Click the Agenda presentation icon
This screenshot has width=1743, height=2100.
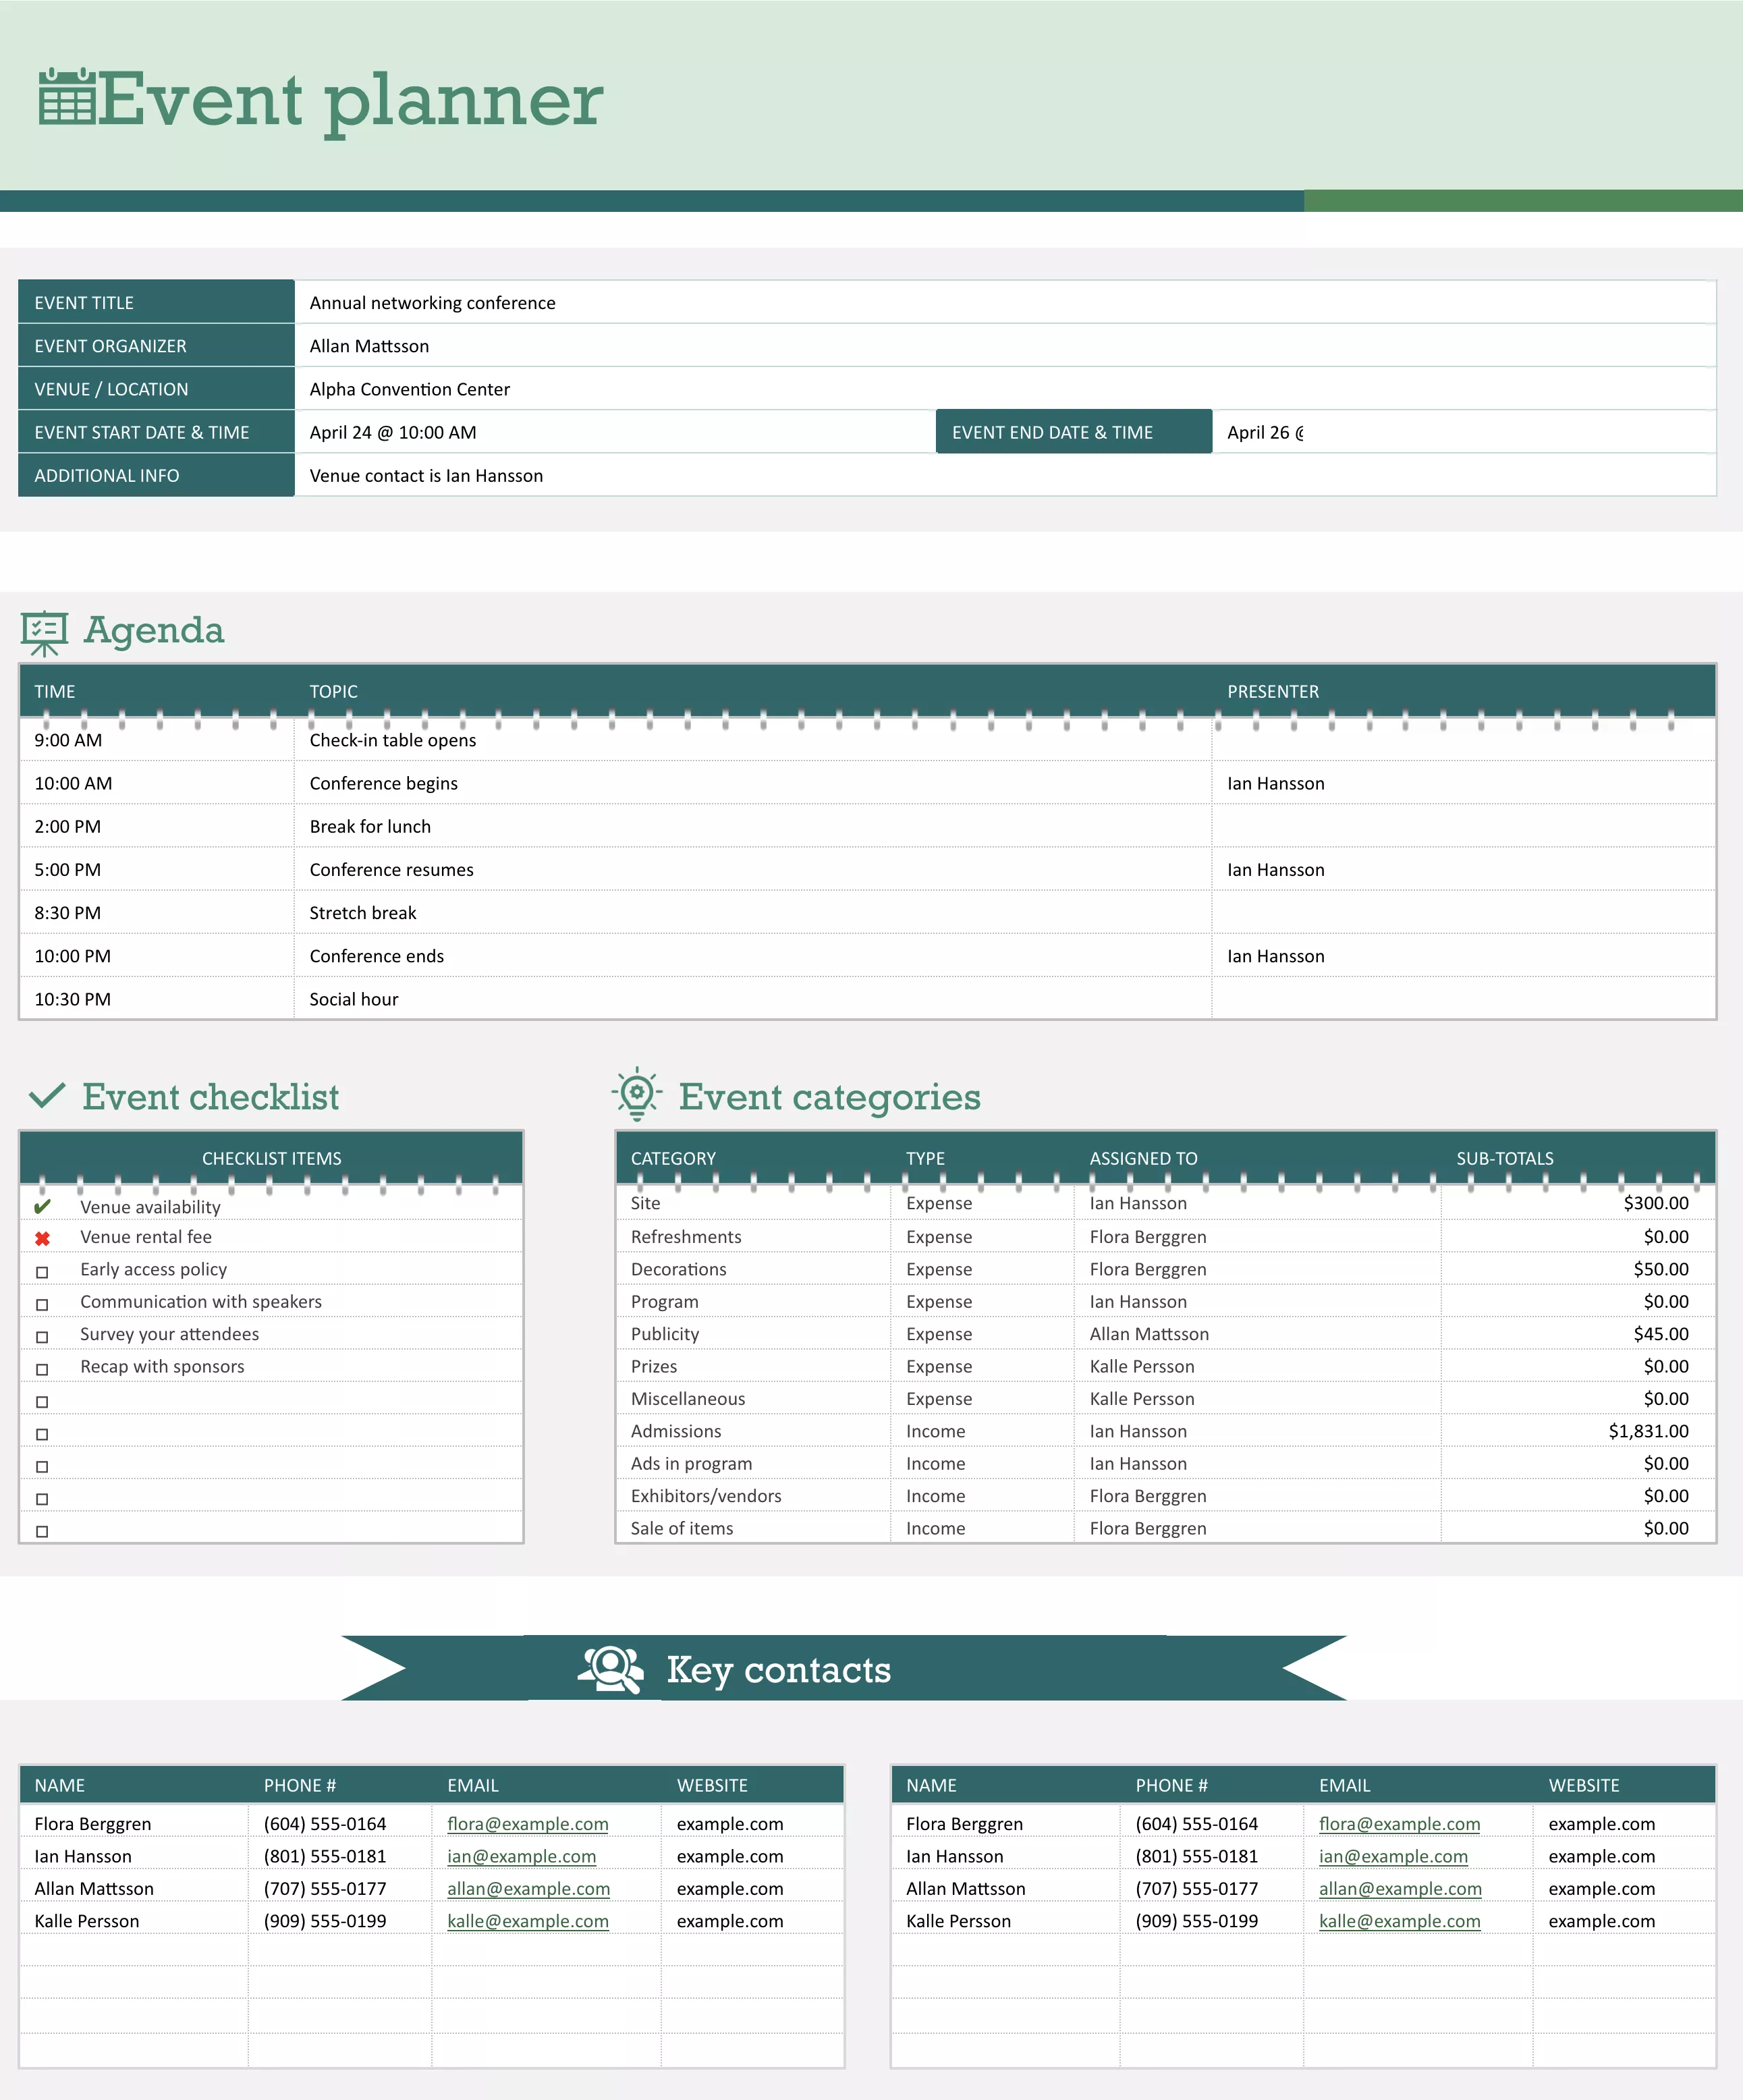44,629
